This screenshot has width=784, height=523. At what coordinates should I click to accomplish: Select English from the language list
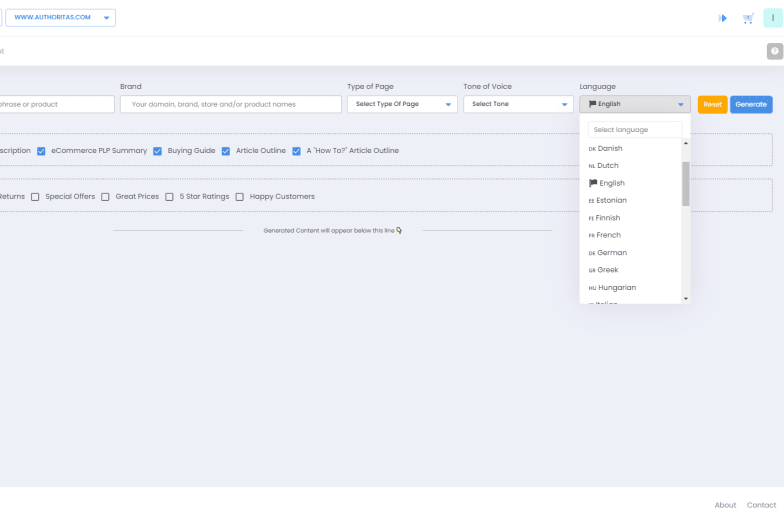pyautogui.click(x=630, y=183)
